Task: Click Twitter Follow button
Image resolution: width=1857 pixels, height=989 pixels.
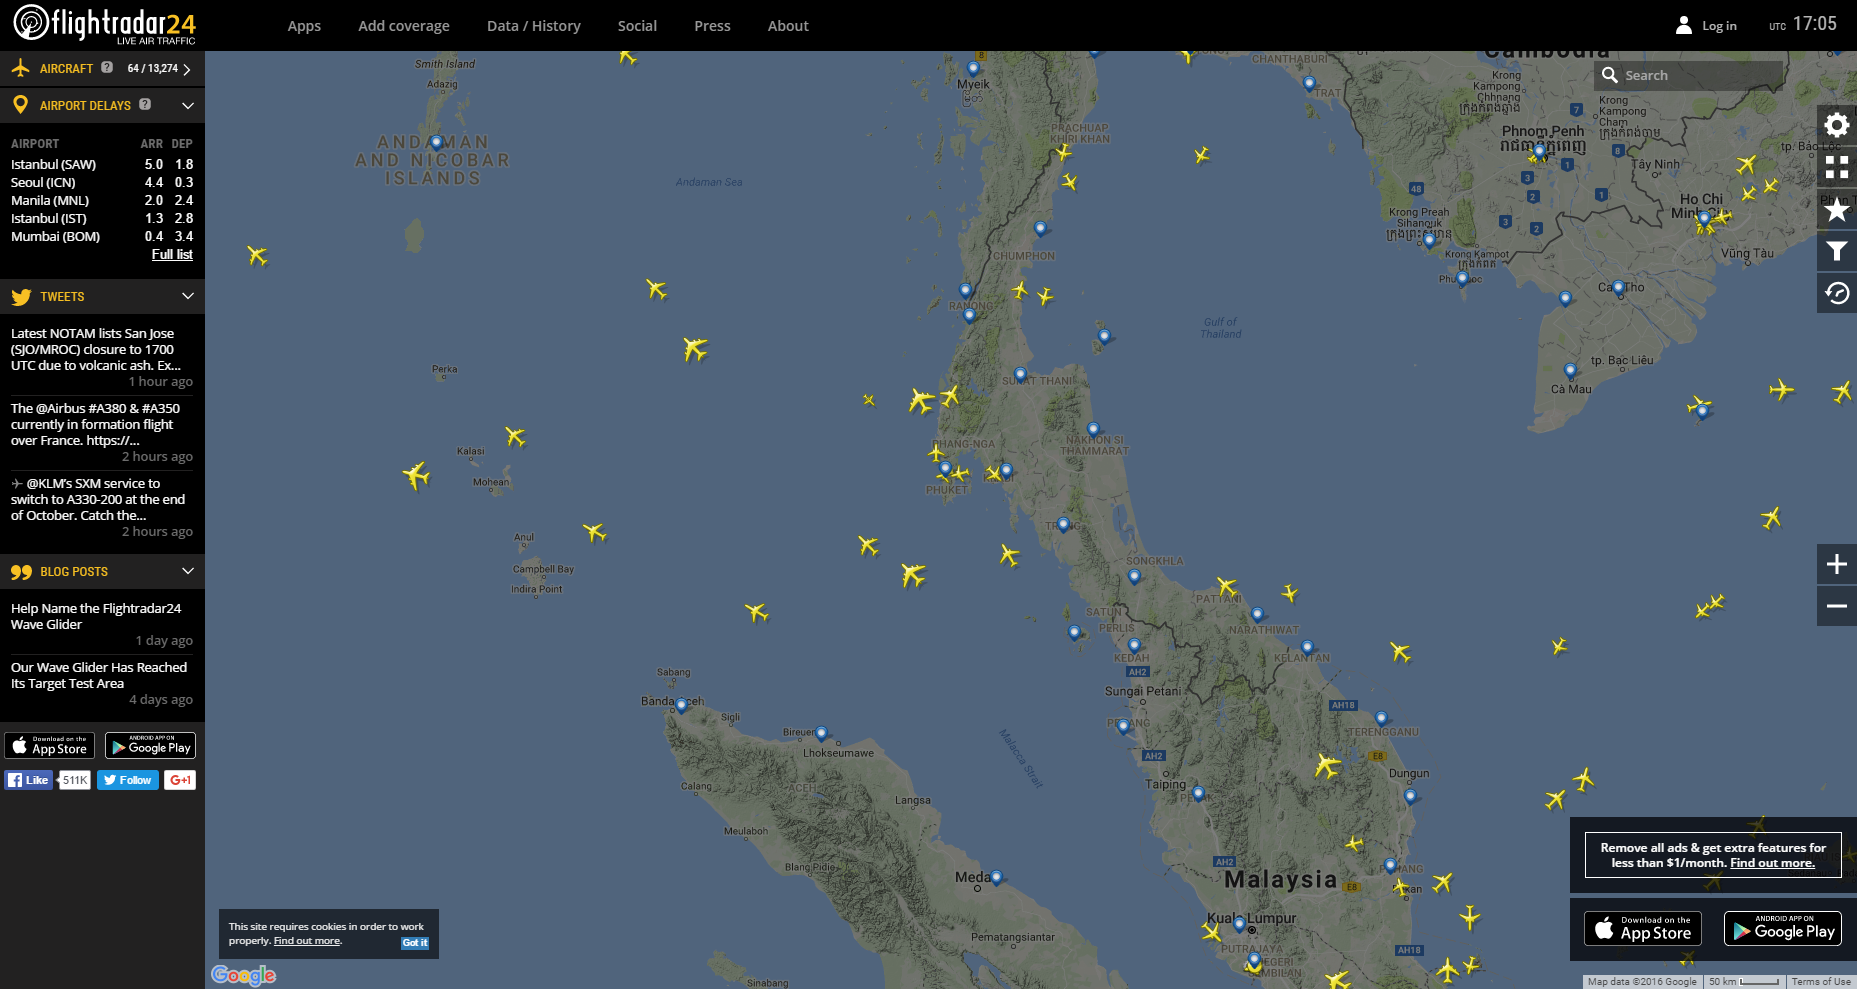Action: [128, 780]
